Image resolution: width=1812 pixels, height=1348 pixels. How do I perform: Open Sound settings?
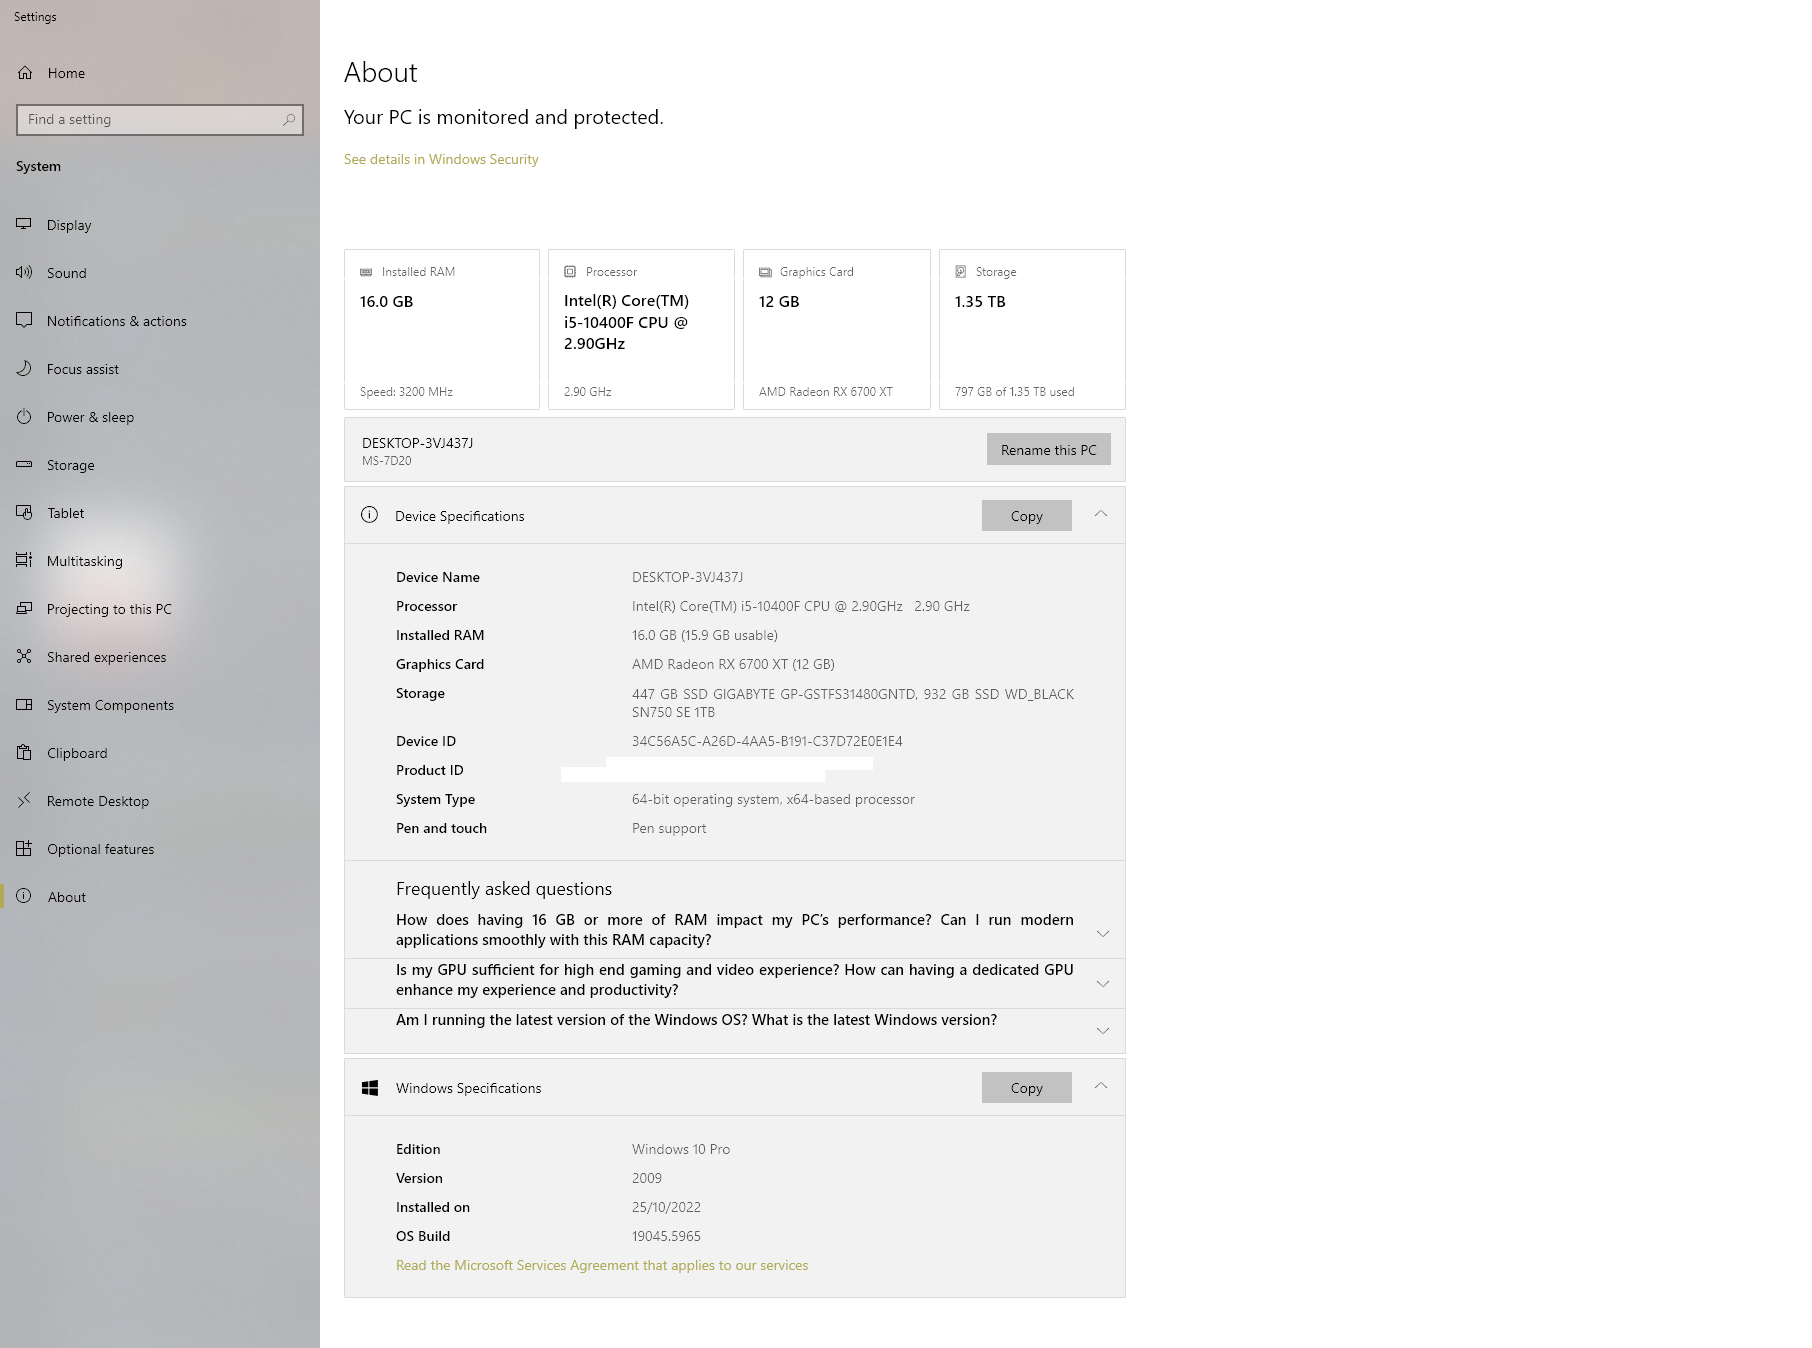160,273
